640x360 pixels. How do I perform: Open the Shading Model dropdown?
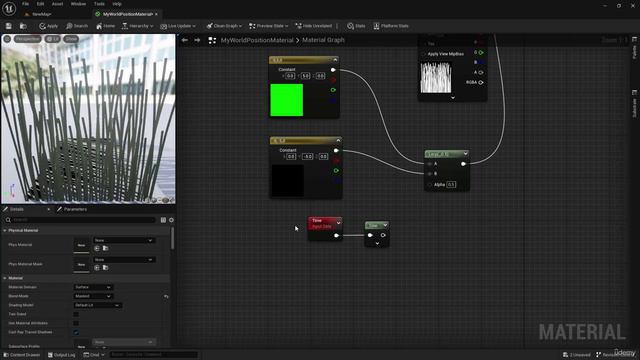click(x=97, y=305)
